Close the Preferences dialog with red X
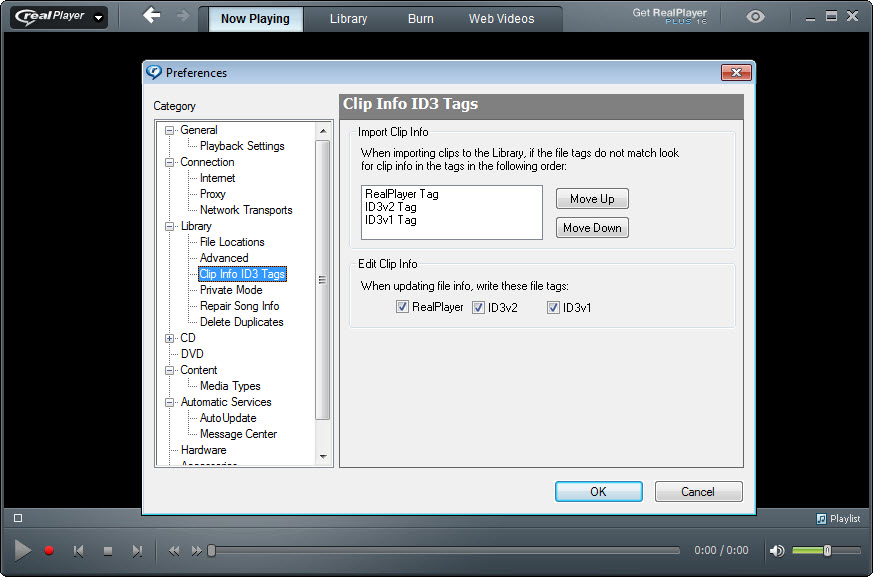The height and width of the screenshot is (577, 873). coord(736,72)
